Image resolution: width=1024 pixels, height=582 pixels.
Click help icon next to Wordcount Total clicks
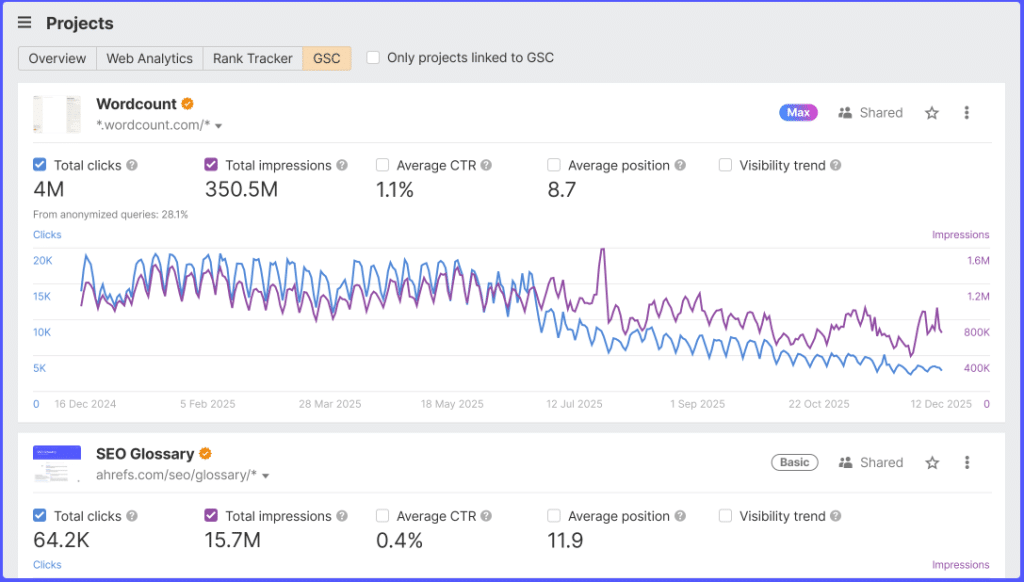pos(132,166)
